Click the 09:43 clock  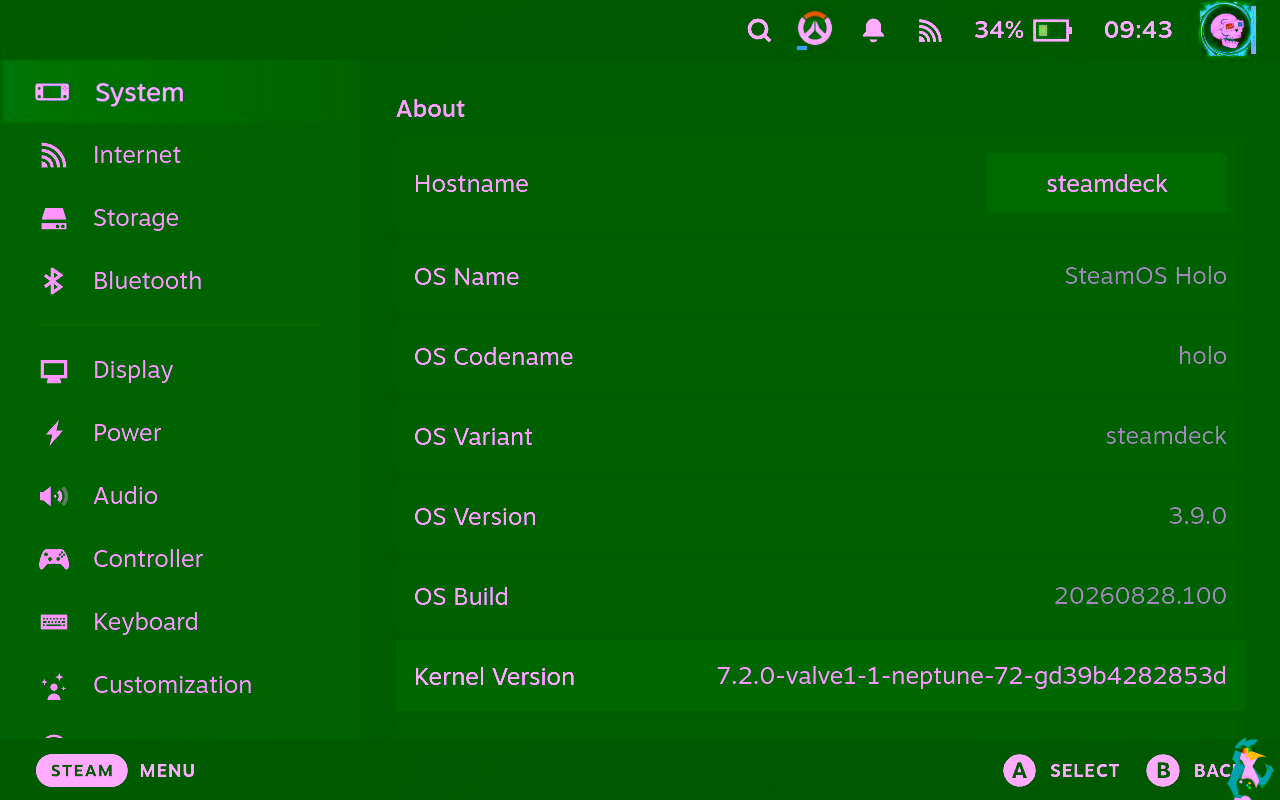click(1138, 30)
